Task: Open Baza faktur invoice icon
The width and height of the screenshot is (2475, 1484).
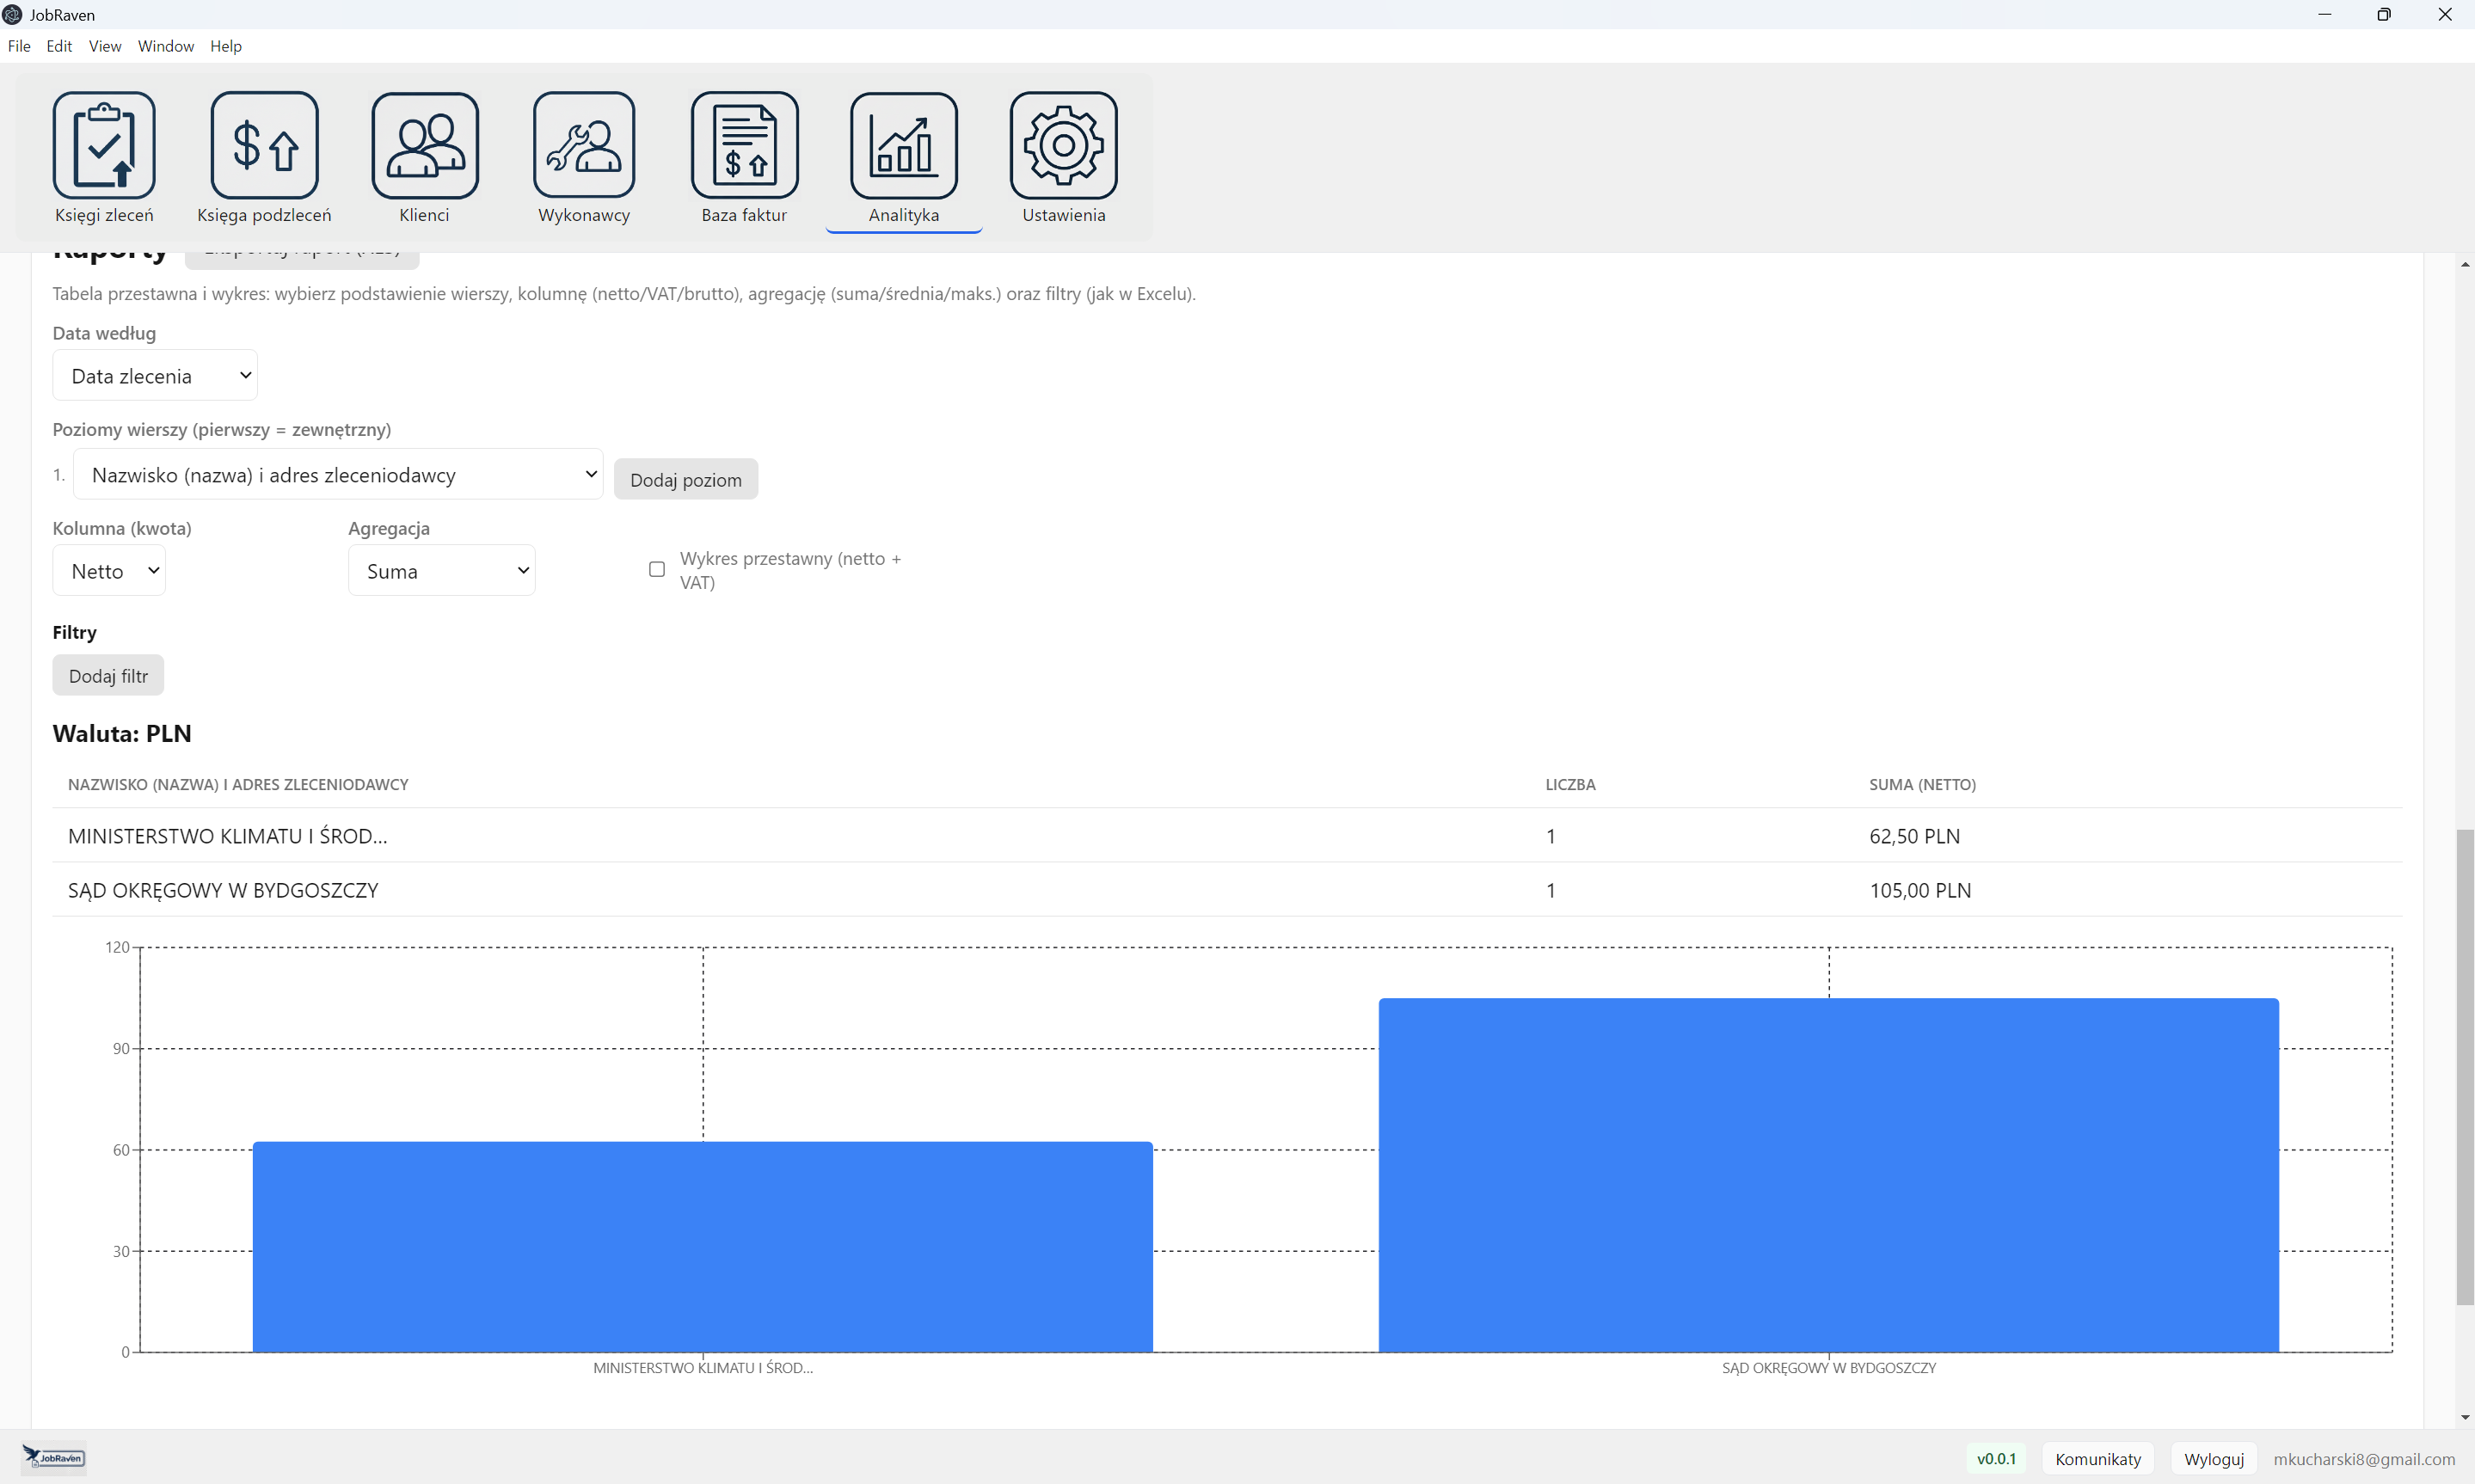Action: coord(744,146)
